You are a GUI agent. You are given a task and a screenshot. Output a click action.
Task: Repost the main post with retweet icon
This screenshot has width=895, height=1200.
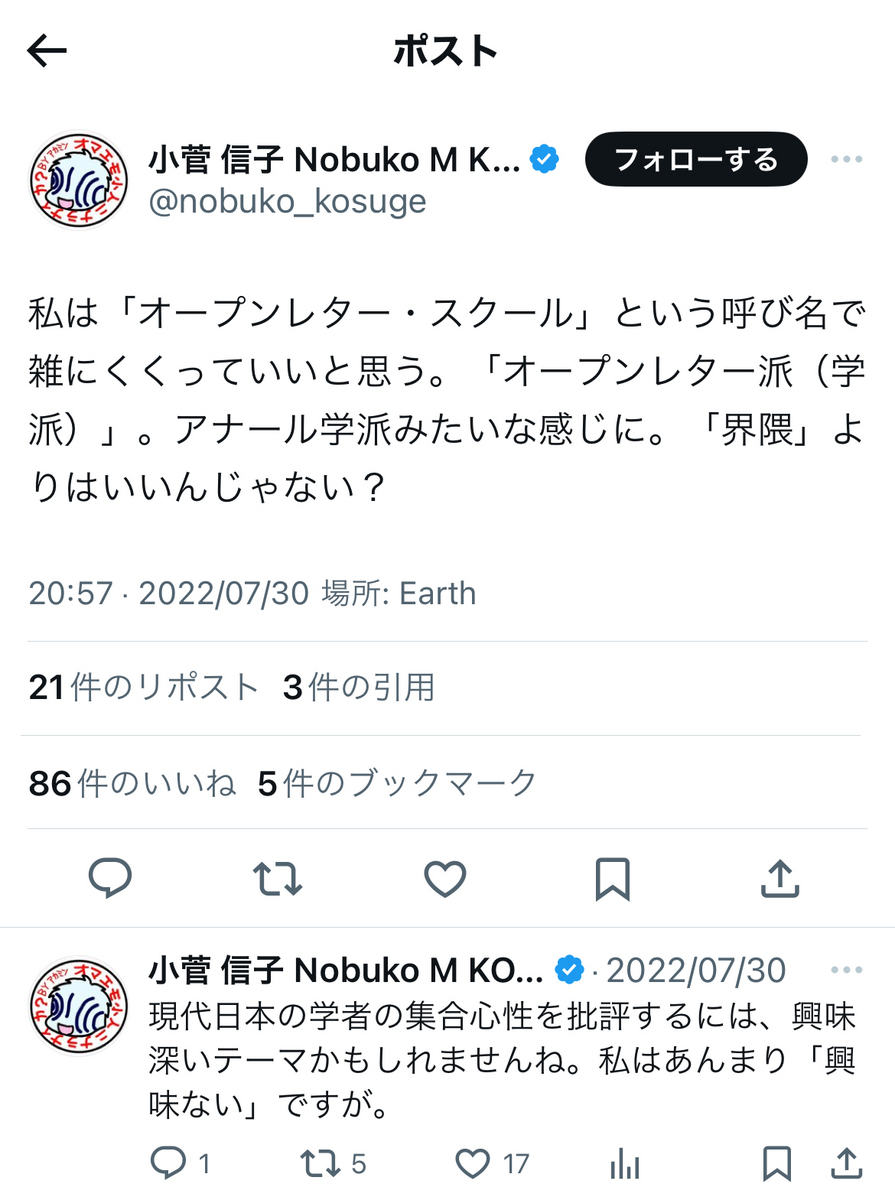tap(277, 879)
